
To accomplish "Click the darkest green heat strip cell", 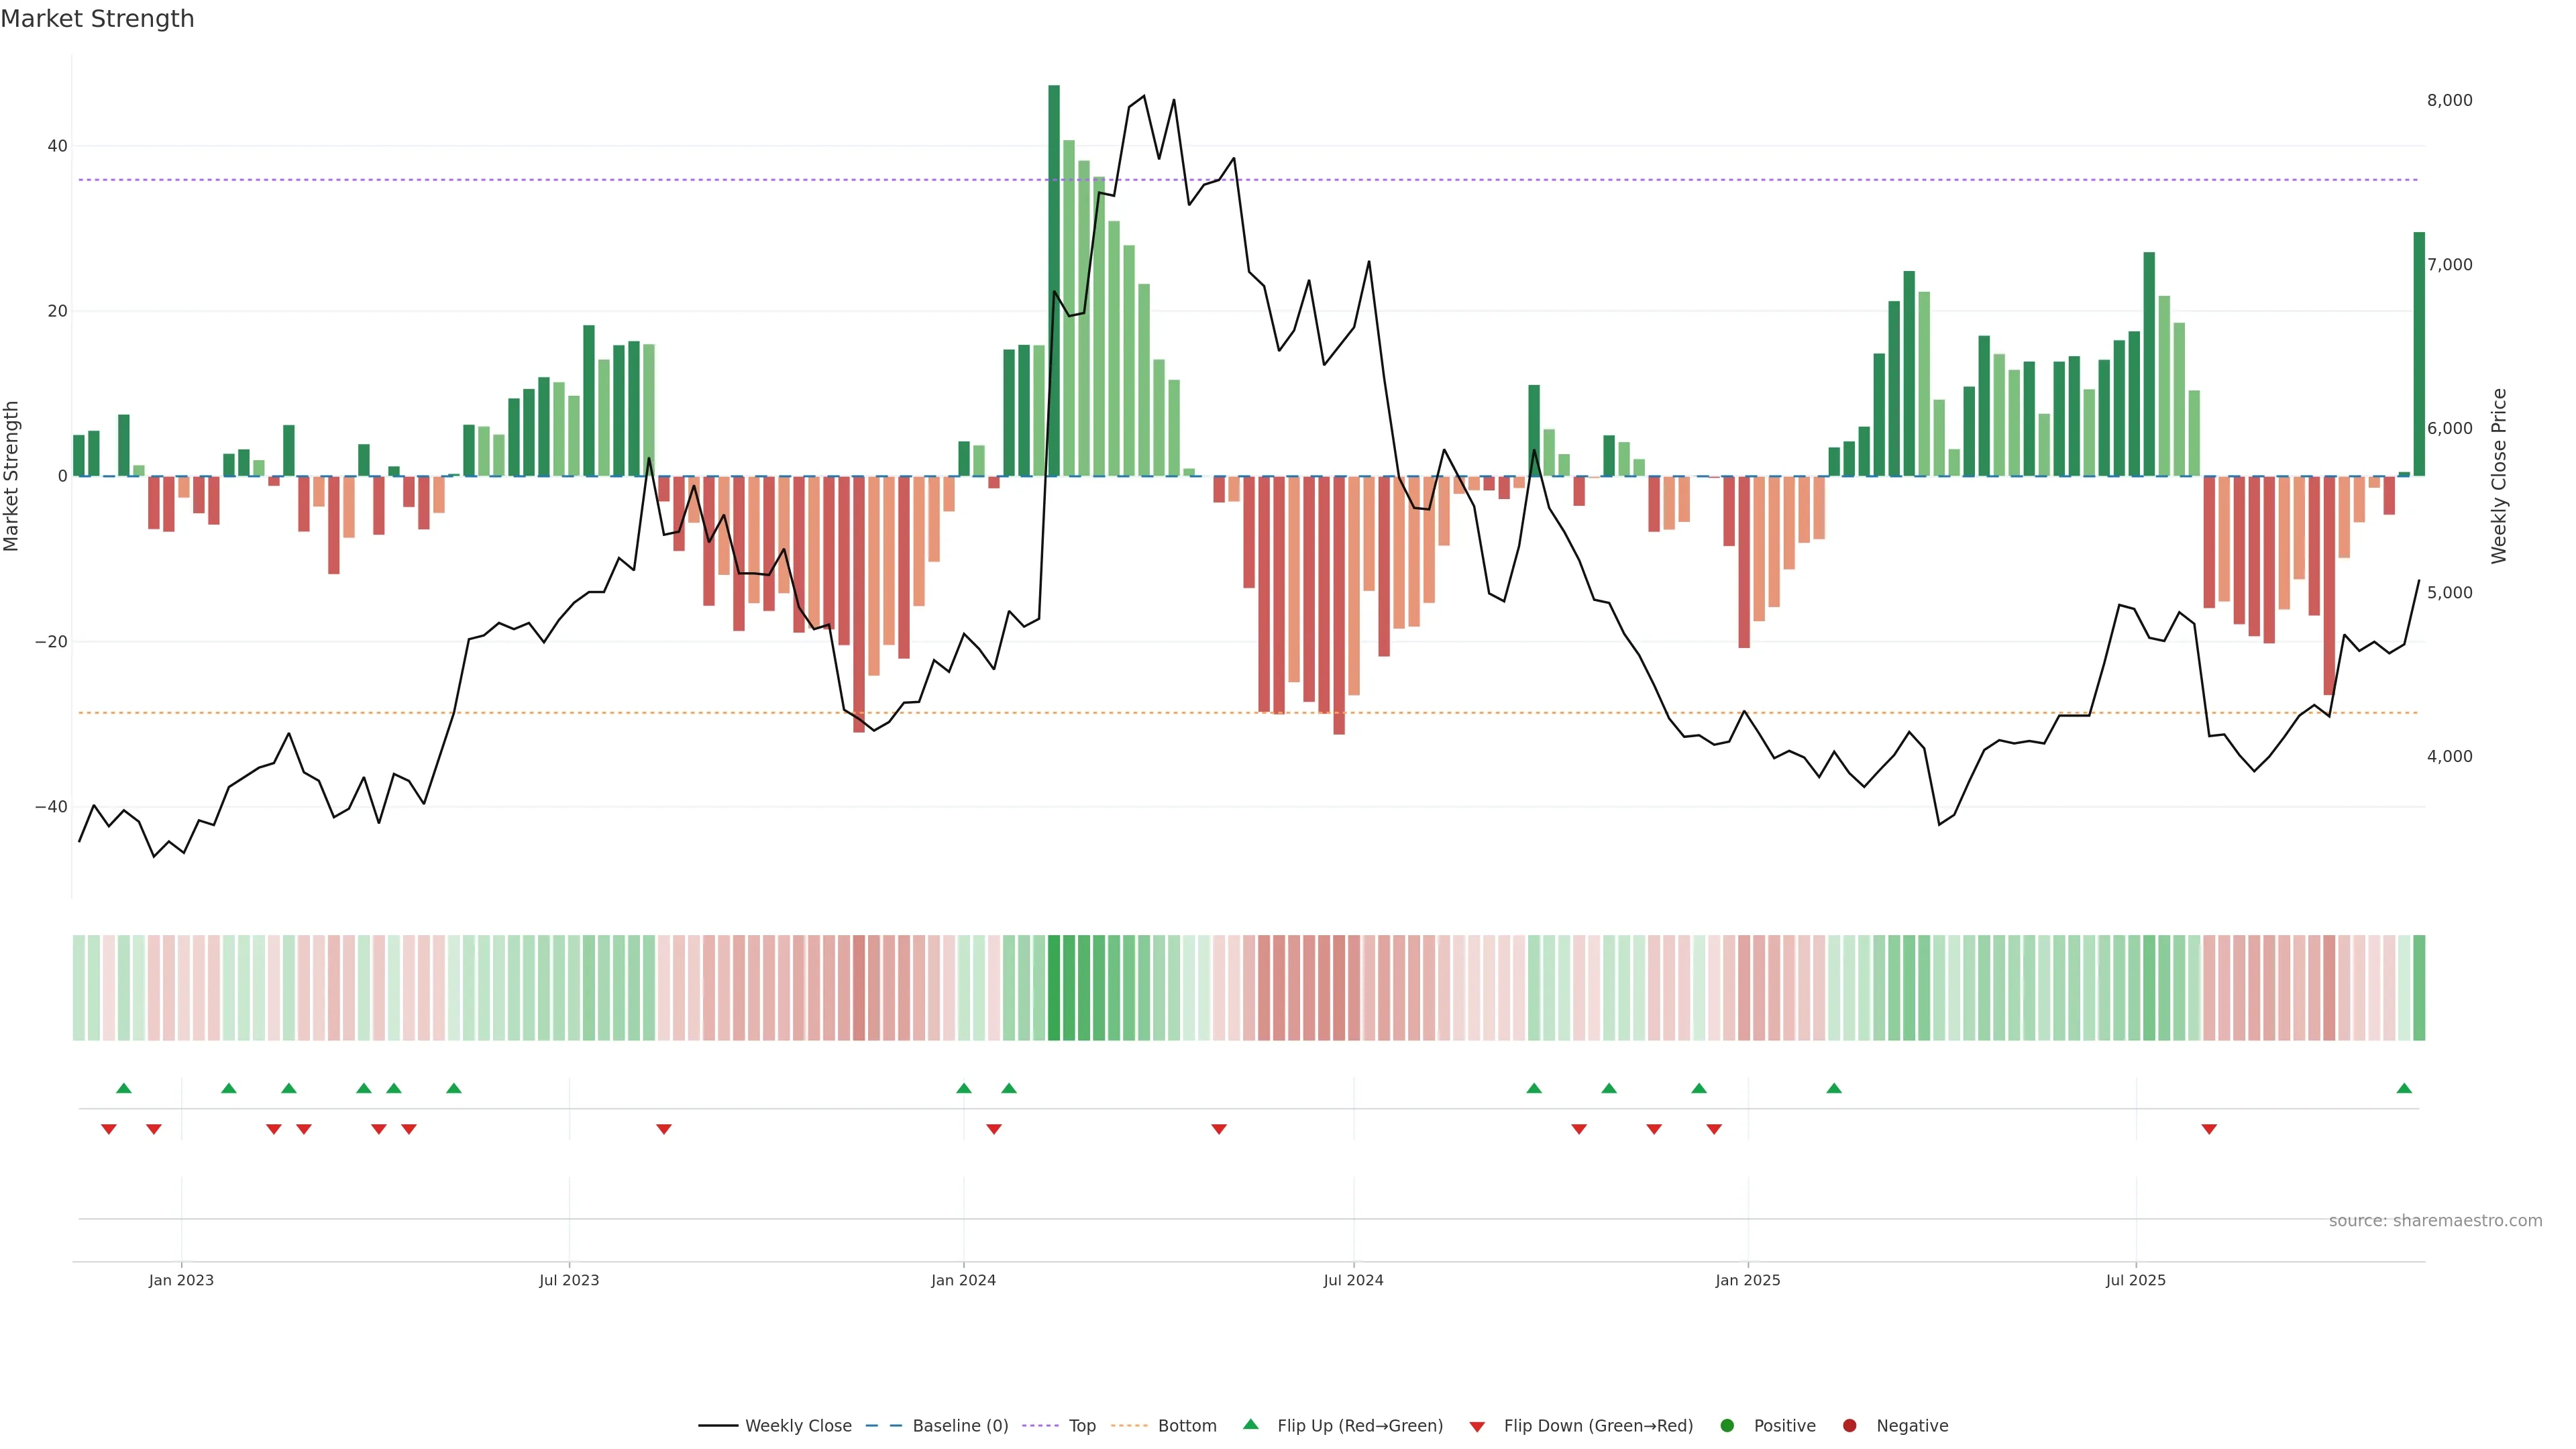I will tap(1054, 988).
